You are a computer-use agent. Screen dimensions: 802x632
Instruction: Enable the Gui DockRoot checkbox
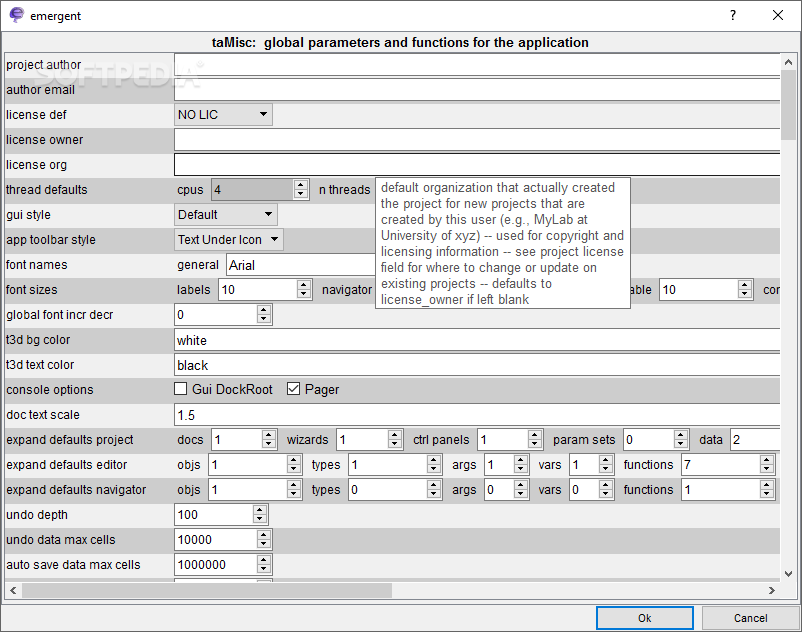coord(181,389)
